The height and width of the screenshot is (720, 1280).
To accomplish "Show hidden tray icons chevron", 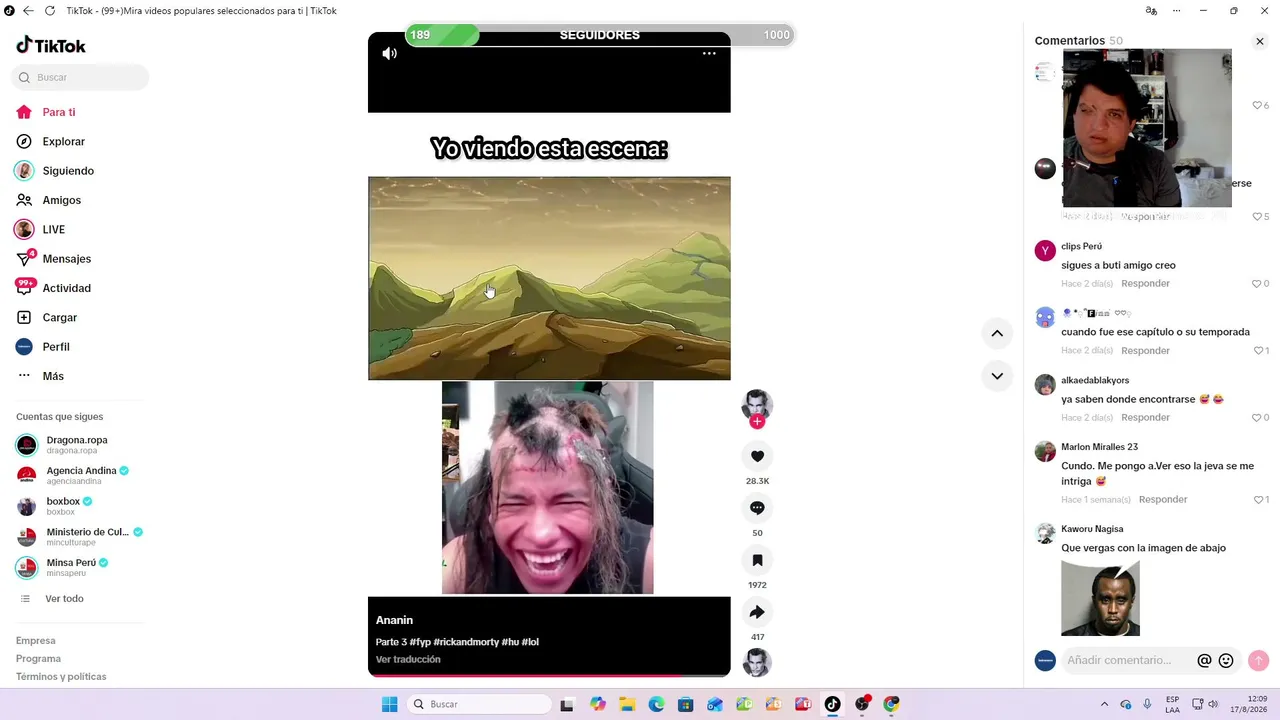I will point(1104,704).
